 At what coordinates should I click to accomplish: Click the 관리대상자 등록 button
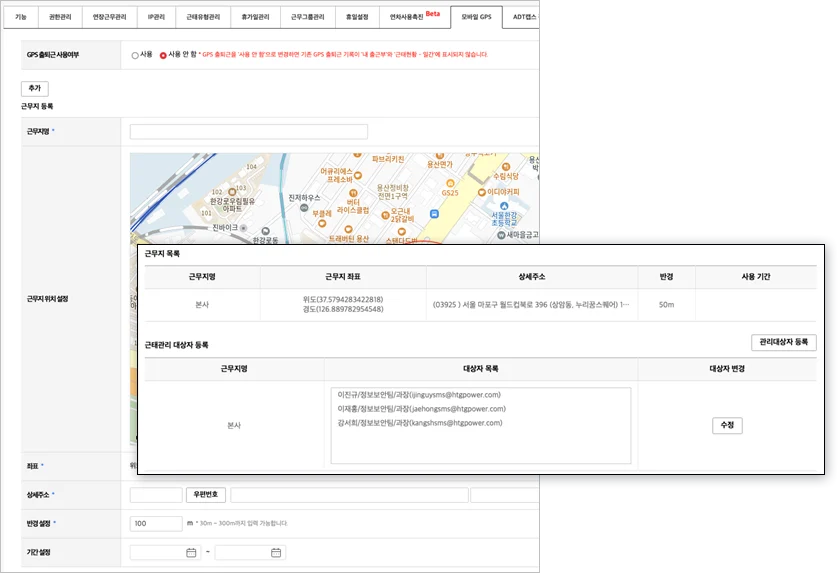[783, 343]
